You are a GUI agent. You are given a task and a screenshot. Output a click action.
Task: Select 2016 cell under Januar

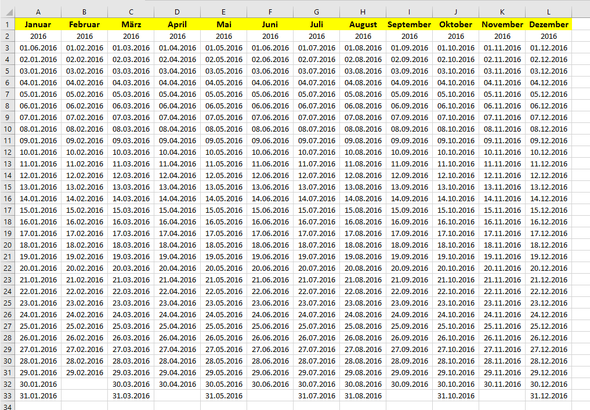38,36
